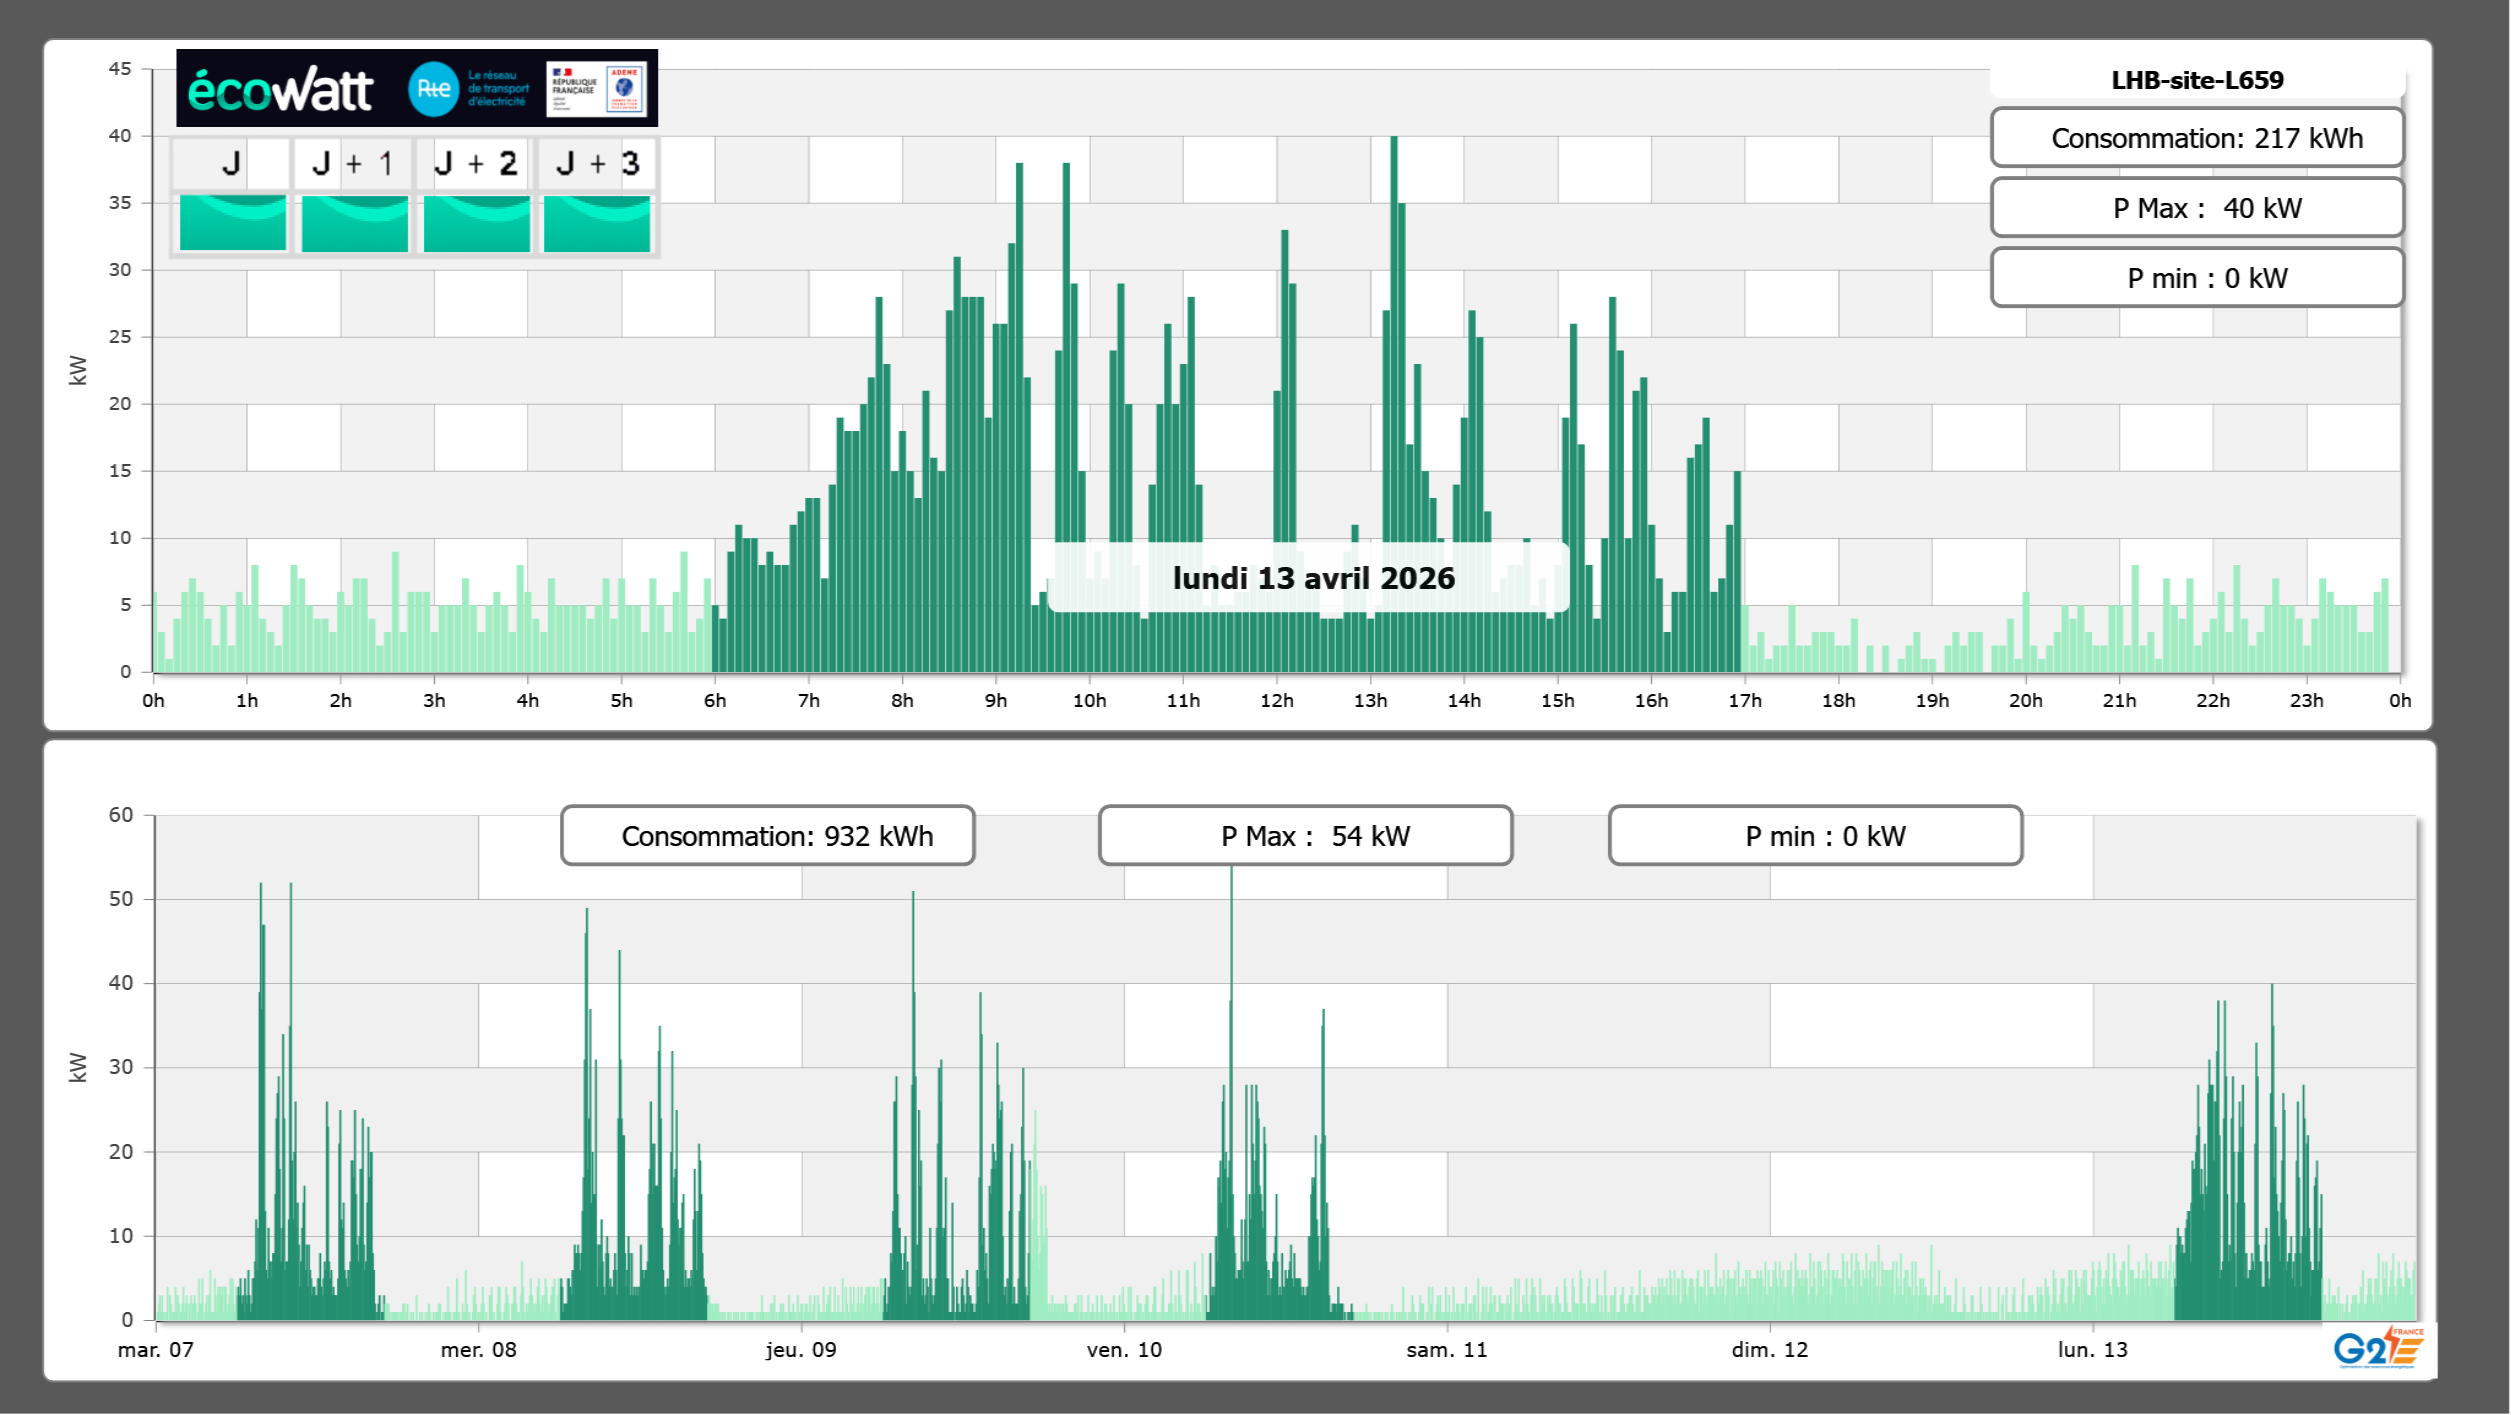Select the J + 1 forecast tab
Image resolution: width=2511 pixels, height=1415 pixels.
(354, 163)
